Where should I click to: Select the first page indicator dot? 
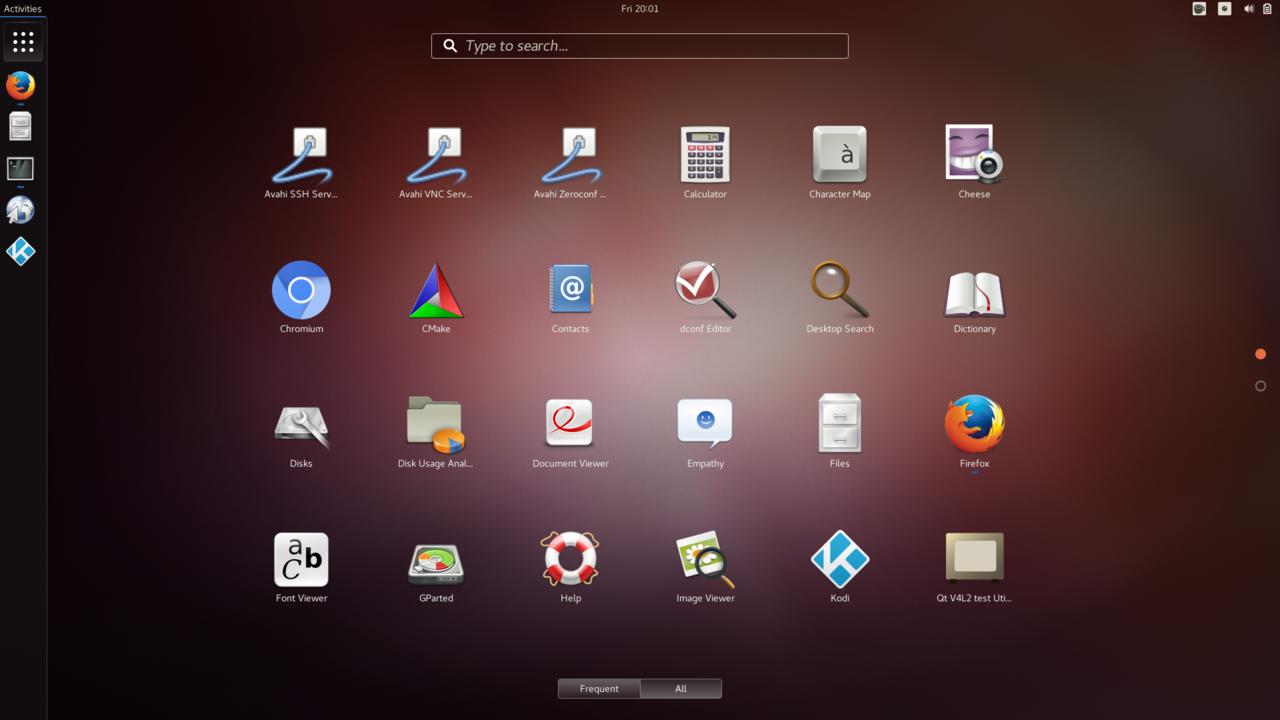coord(1260,354)
